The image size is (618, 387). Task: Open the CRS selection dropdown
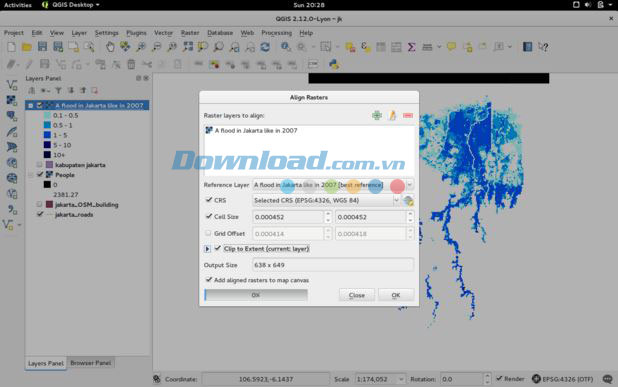[326, 201]
